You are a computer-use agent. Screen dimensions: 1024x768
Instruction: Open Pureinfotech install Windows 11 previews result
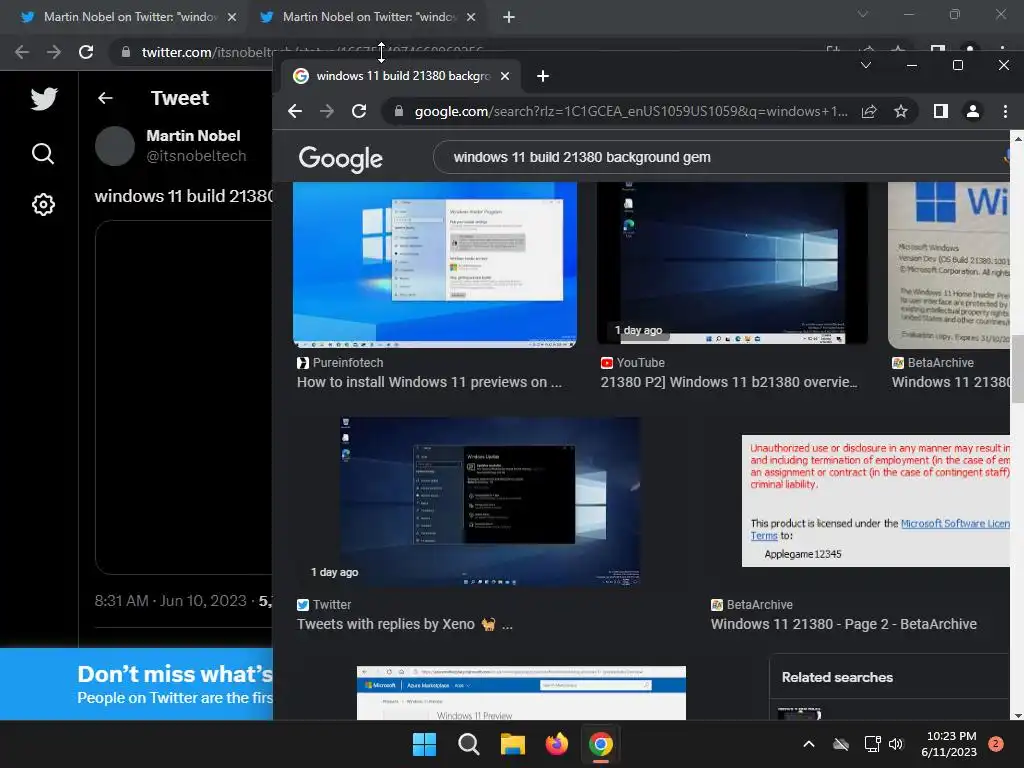[x=429, y=382]
